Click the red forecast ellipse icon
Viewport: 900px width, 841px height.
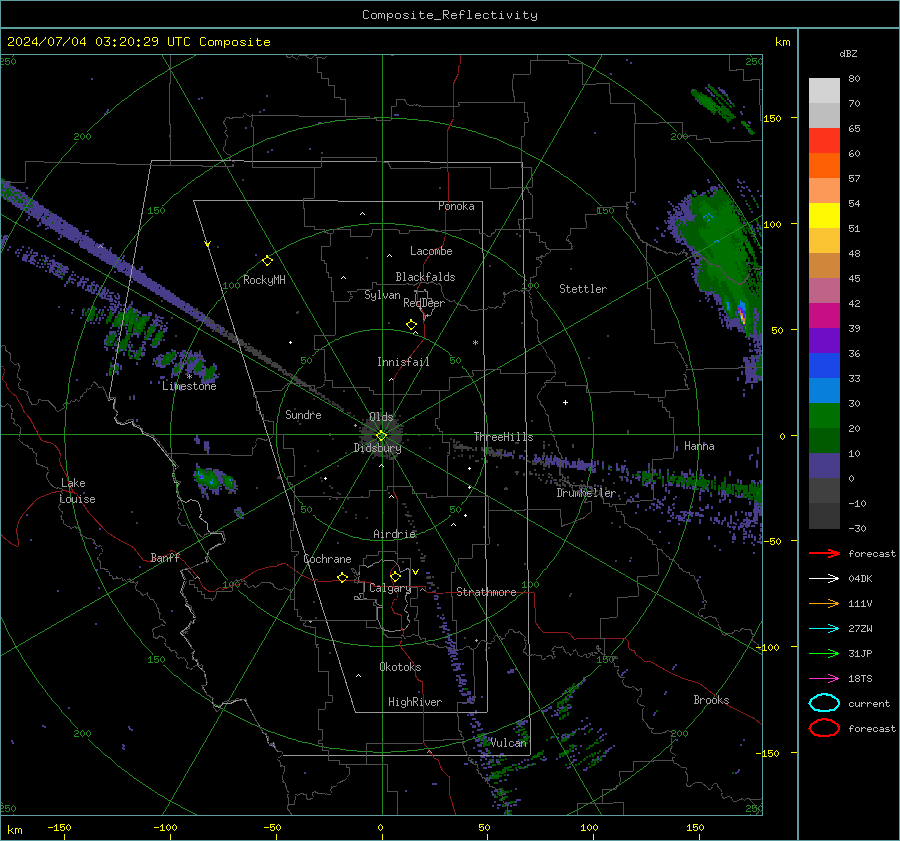pos(824,728)
